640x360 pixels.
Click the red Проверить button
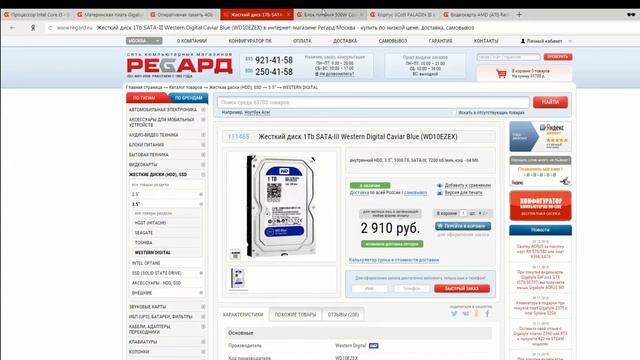(558, 57)
